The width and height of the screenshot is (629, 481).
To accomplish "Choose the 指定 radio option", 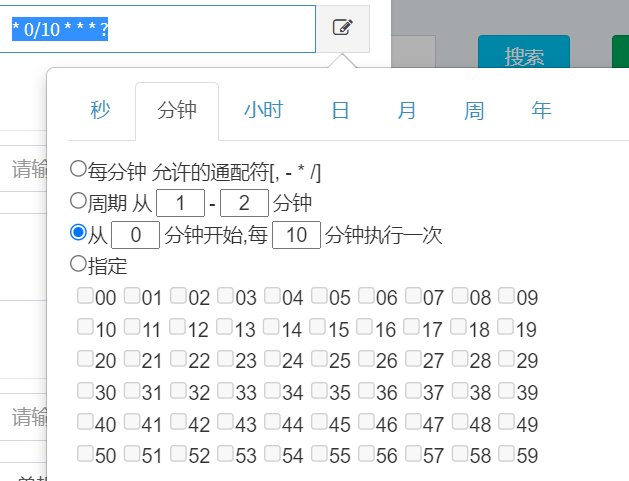I will (x=78, y=264).
